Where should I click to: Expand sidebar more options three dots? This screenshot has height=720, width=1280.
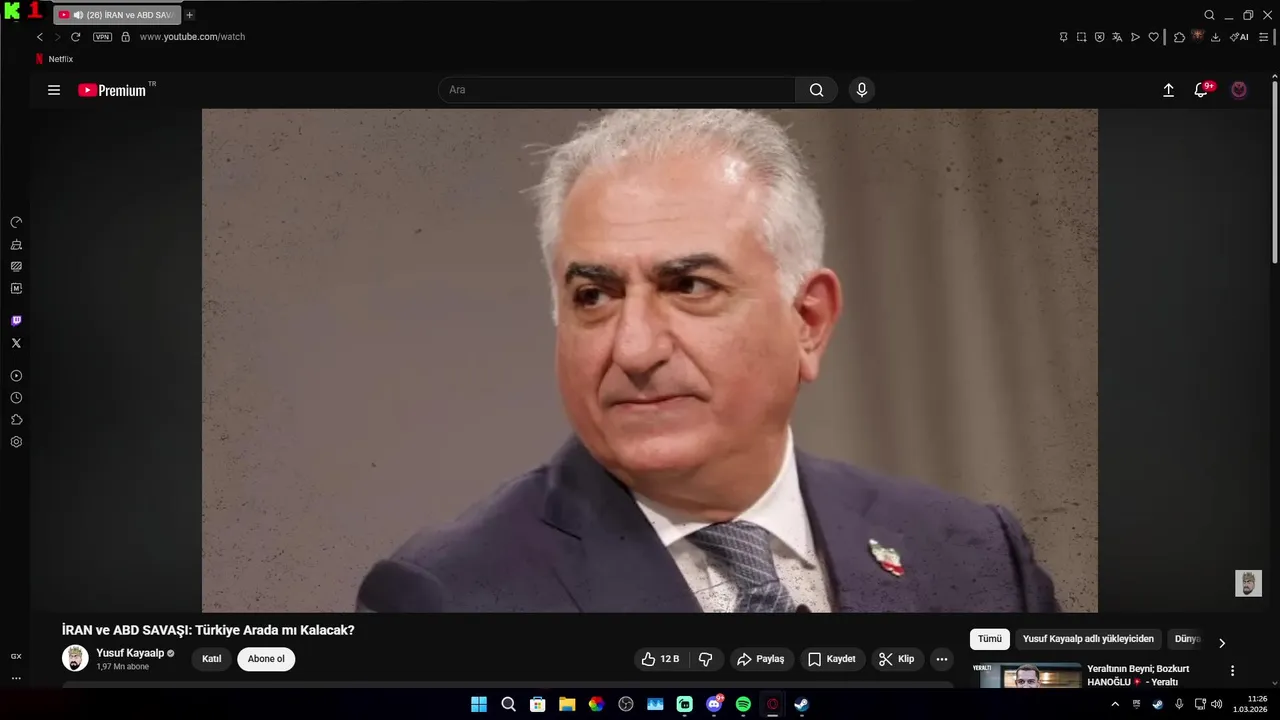(16, 678)
